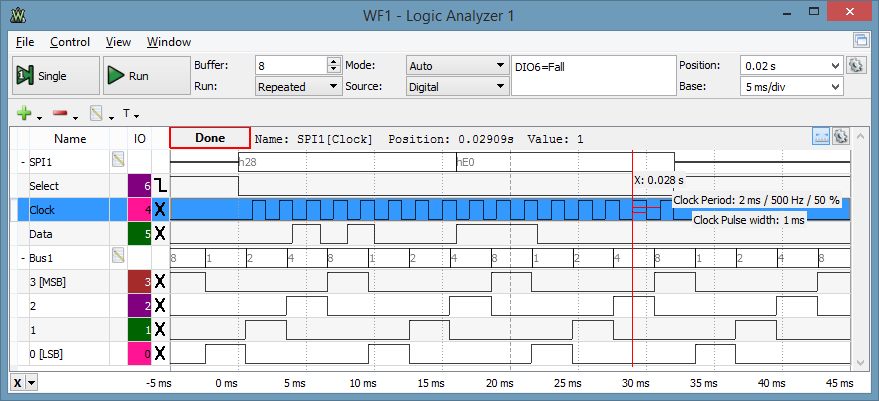
Task: Click the Run button
Action: [146, 76]
